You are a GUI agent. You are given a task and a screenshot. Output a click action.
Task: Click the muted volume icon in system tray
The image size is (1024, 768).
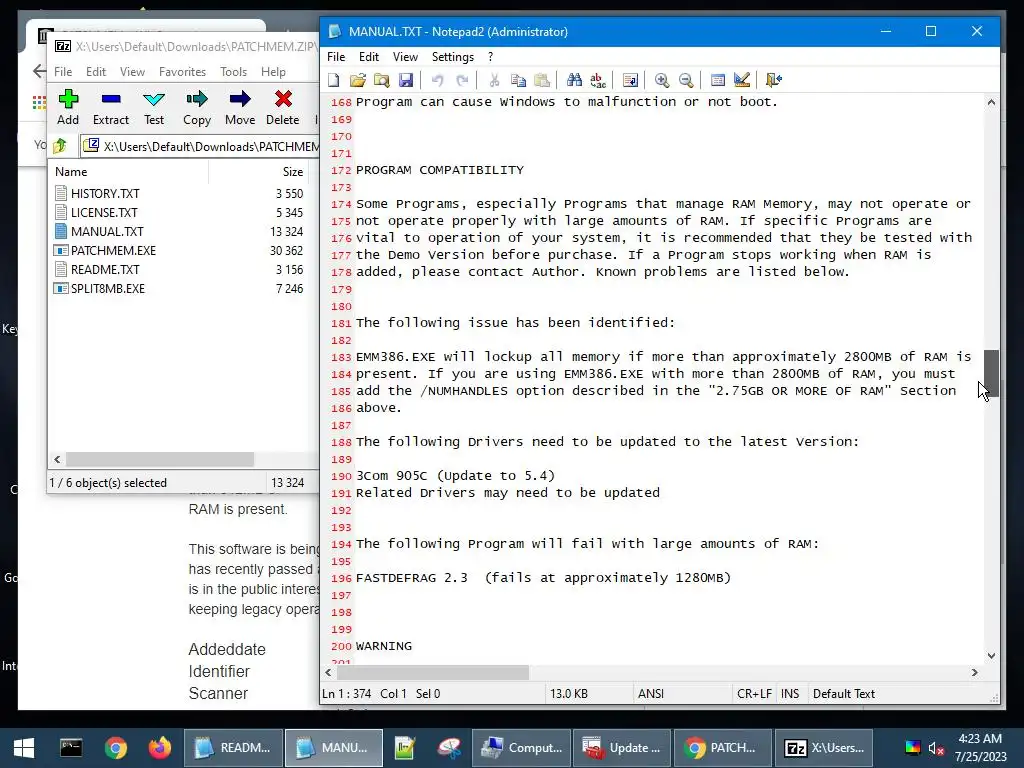click(x=936, y=748)
